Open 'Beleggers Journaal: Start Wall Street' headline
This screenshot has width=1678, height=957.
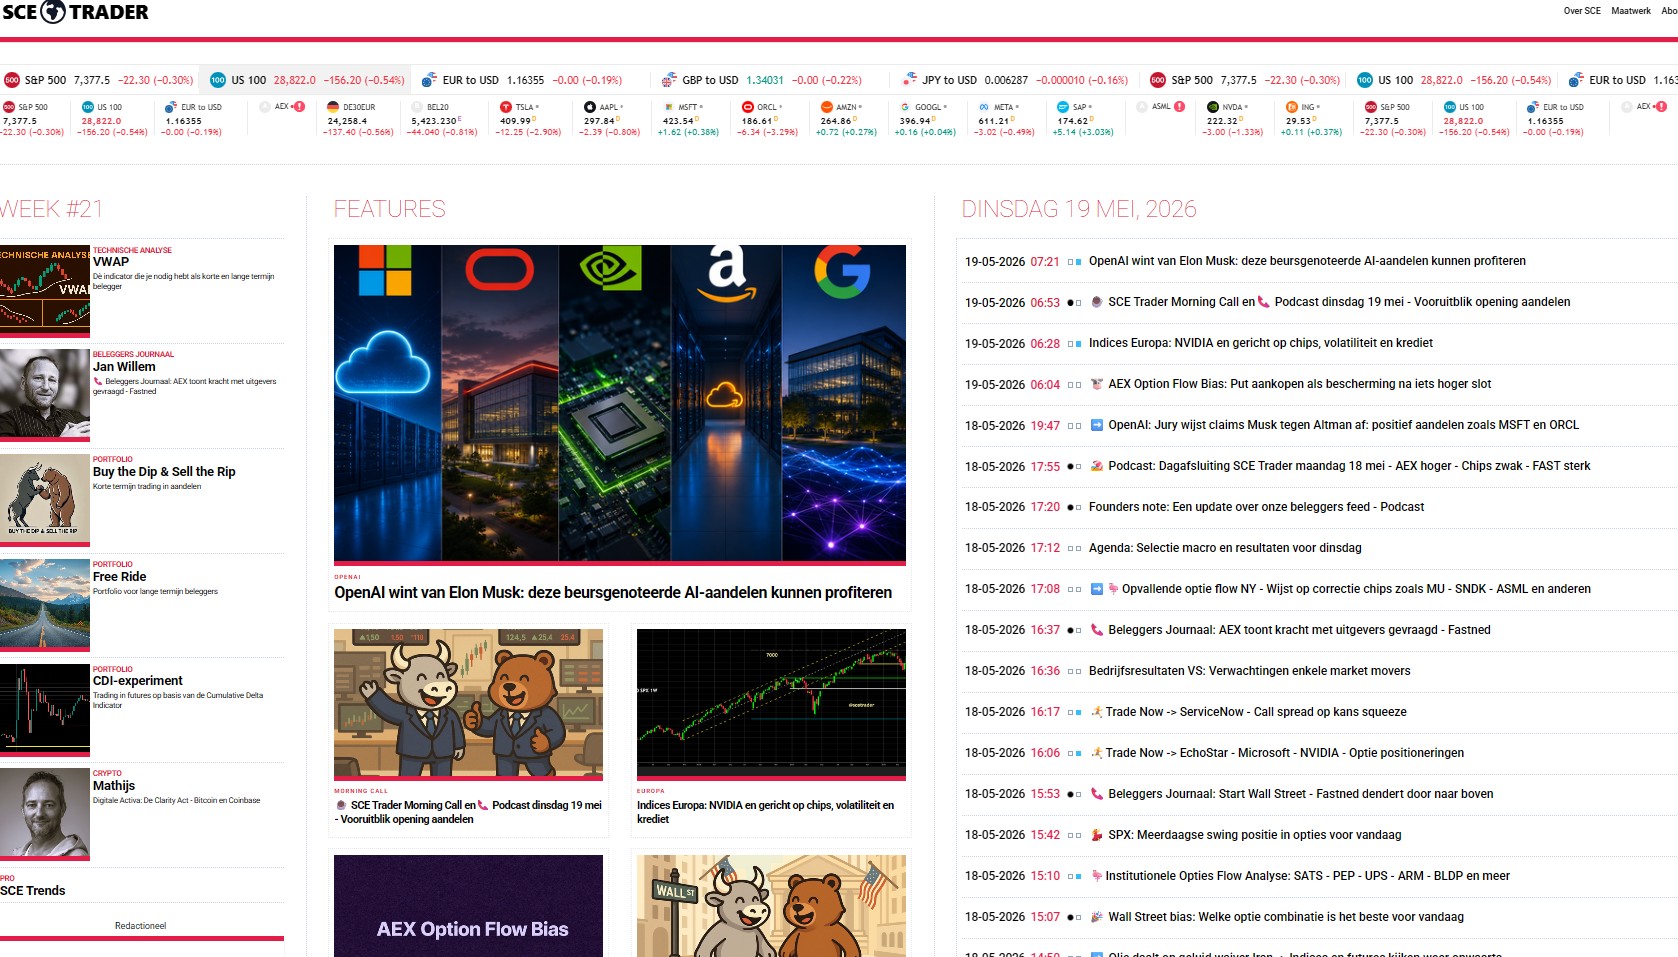pyautogui.click(x=1300, y=794)
